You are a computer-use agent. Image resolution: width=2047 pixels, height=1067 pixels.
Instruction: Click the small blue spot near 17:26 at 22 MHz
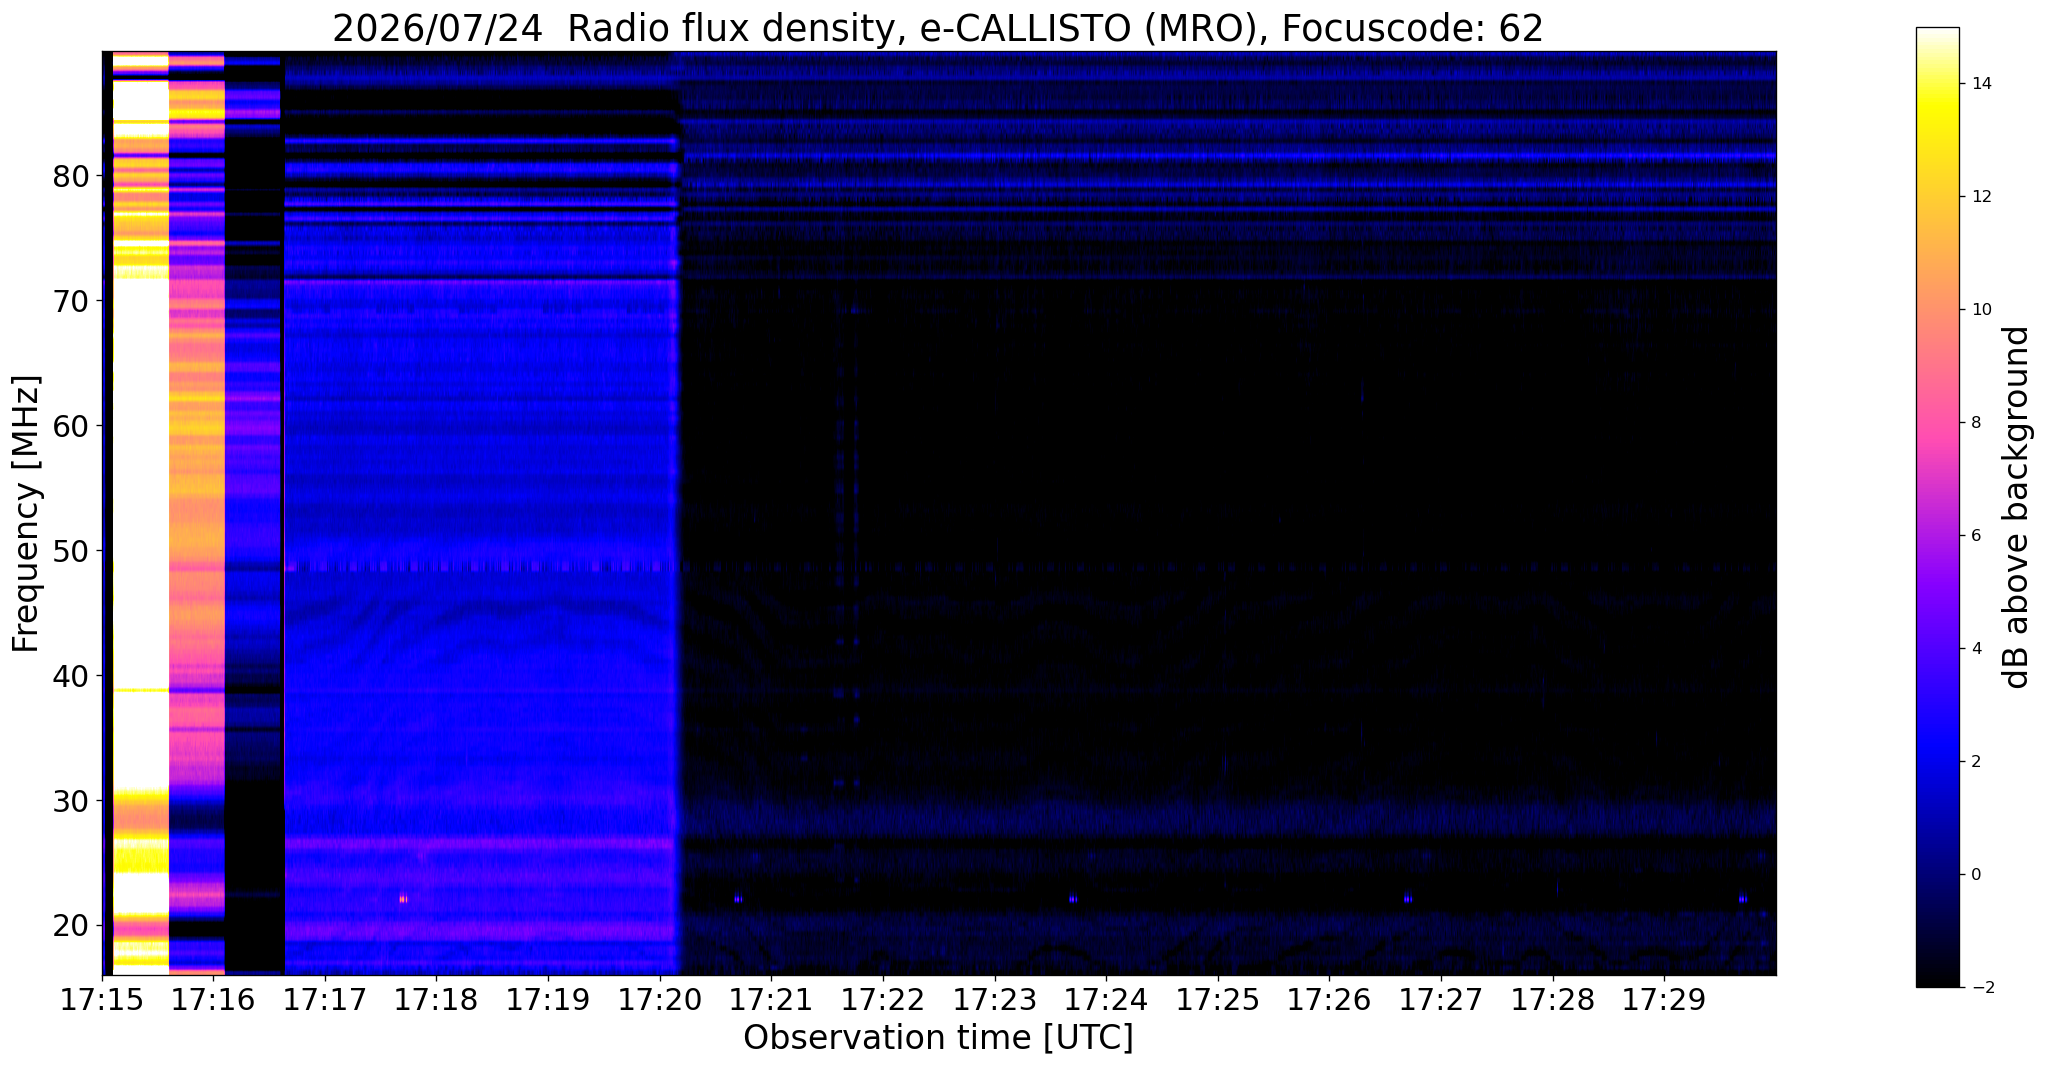pyautogui.click(x=1407, y=898)
